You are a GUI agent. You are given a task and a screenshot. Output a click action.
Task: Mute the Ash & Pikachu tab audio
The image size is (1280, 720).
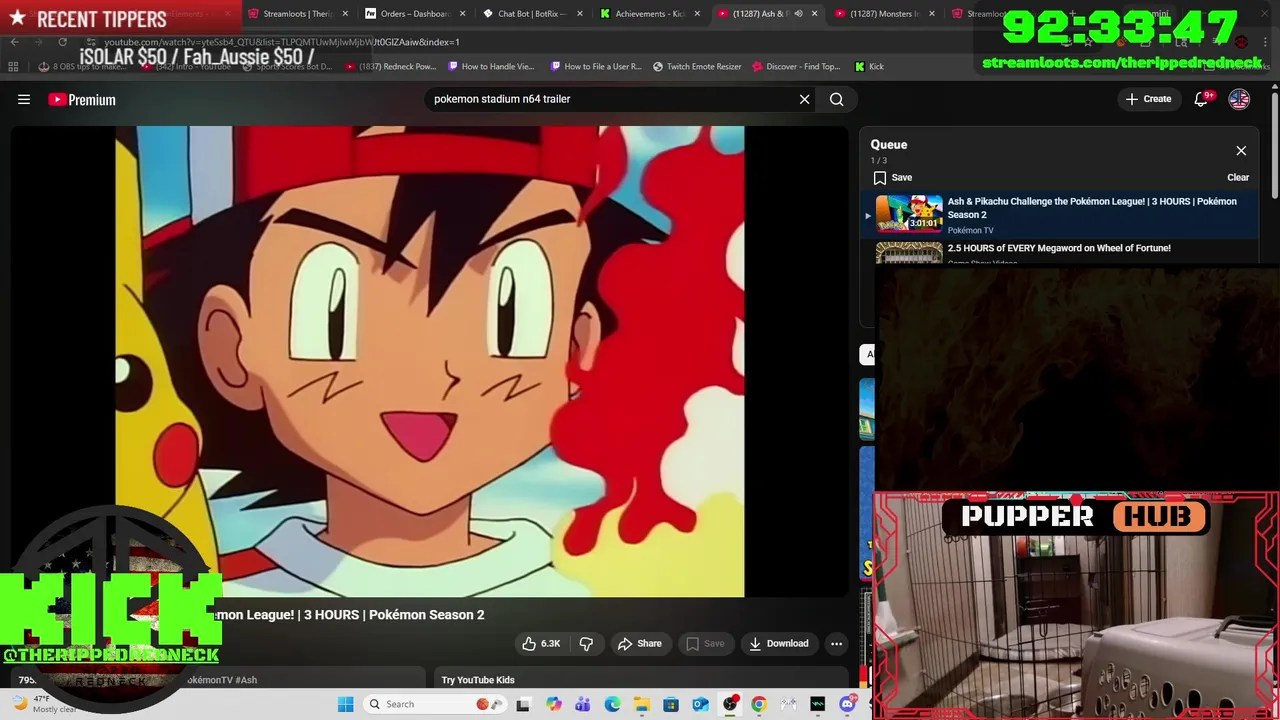pos(798,14)
